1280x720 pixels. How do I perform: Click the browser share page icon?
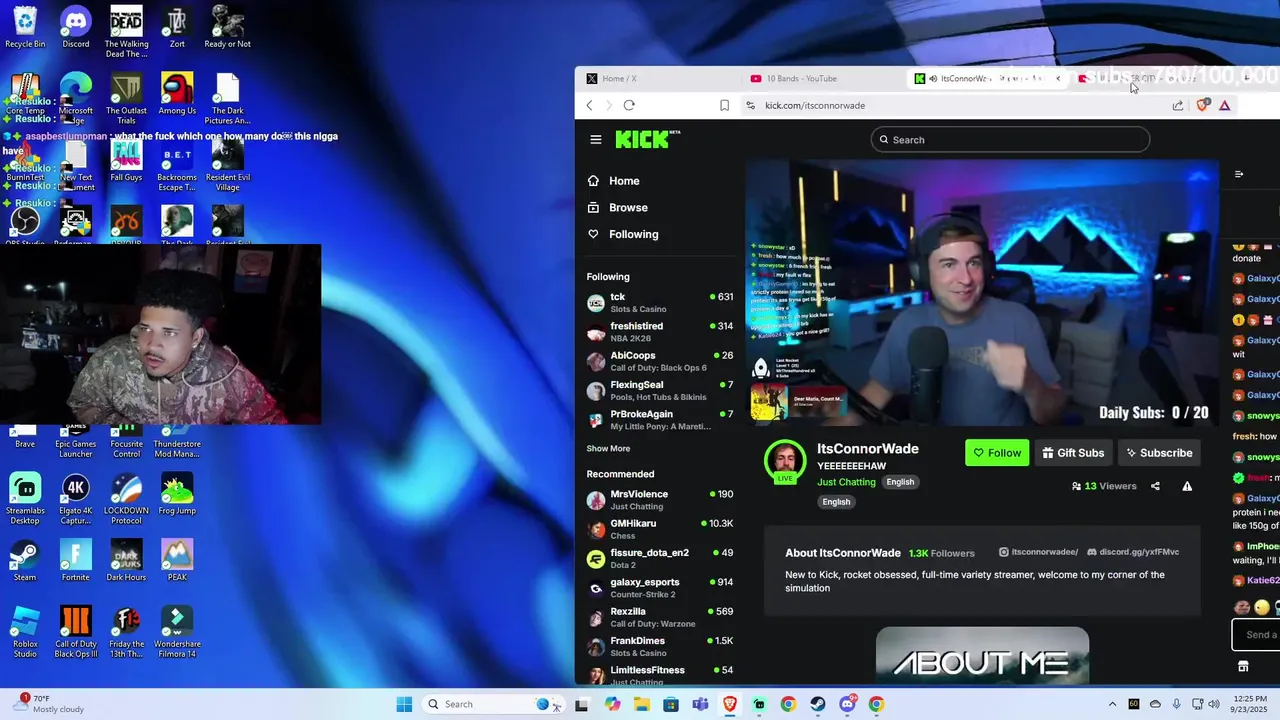pos(1178,105)
